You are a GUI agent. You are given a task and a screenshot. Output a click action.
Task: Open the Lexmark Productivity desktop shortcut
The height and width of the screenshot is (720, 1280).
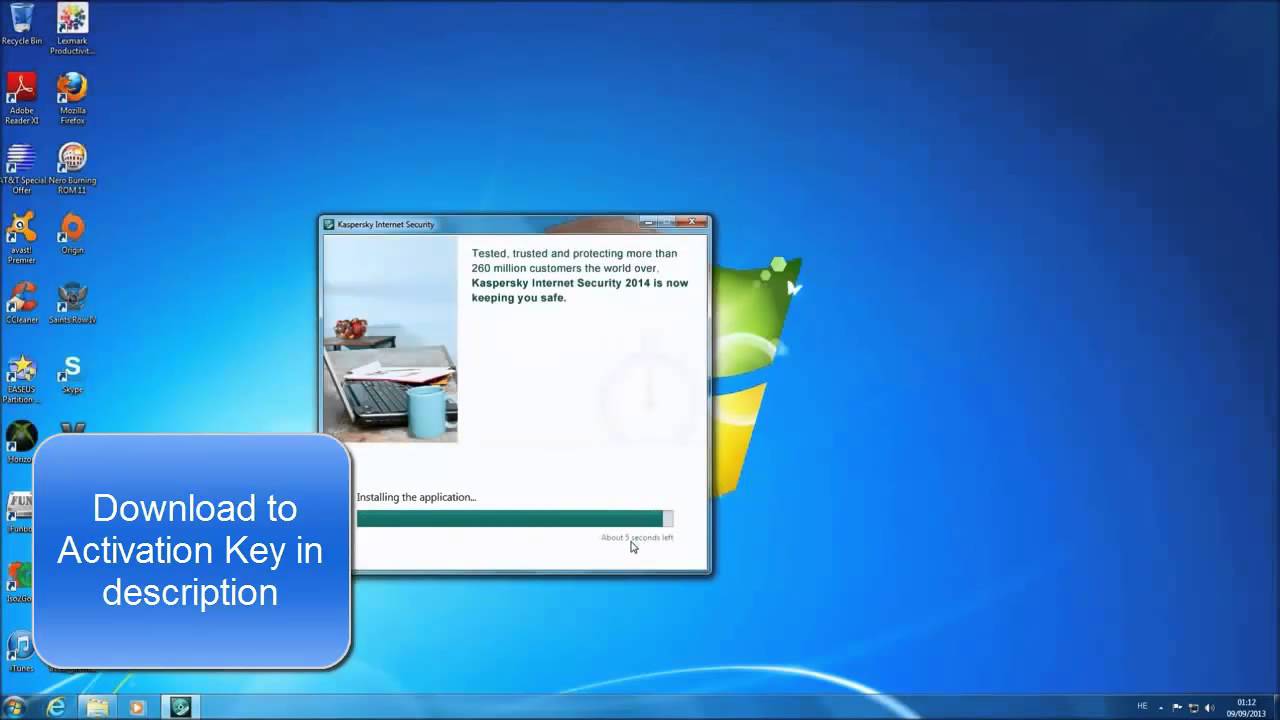[72, 28]
